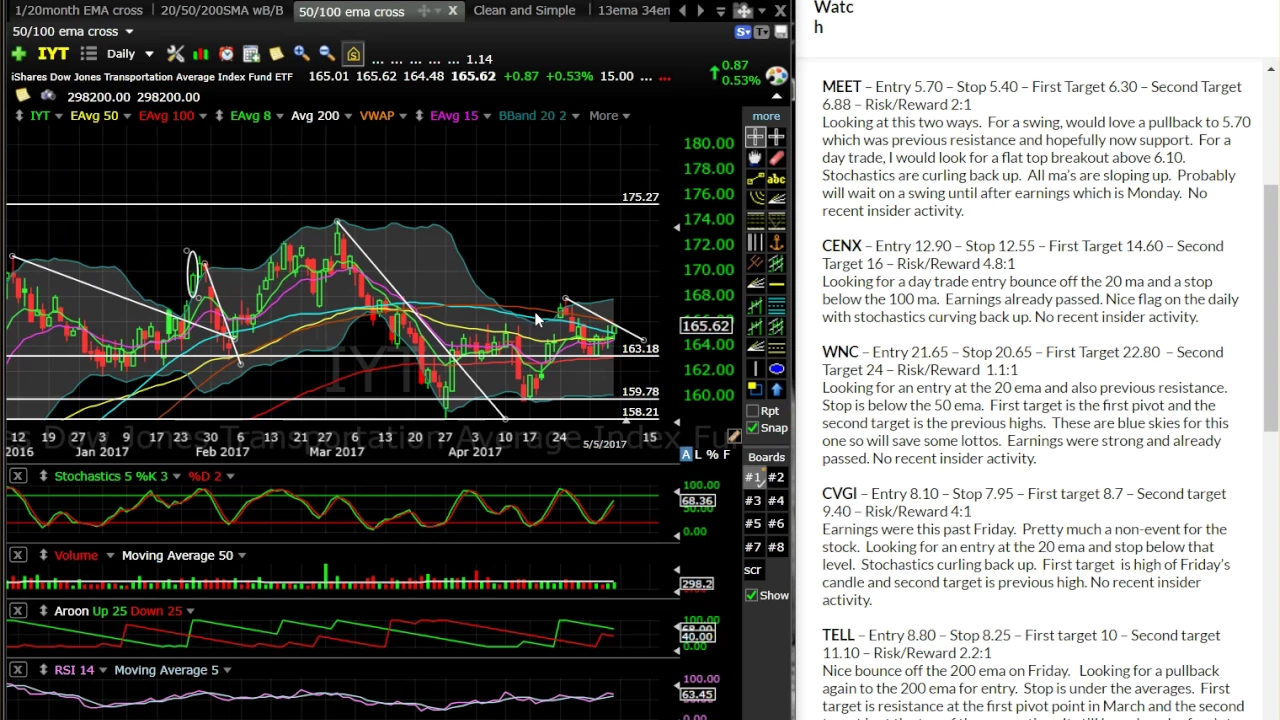Click the camera snapshot icon
The image size is (1280, 720).
[47, 96]
